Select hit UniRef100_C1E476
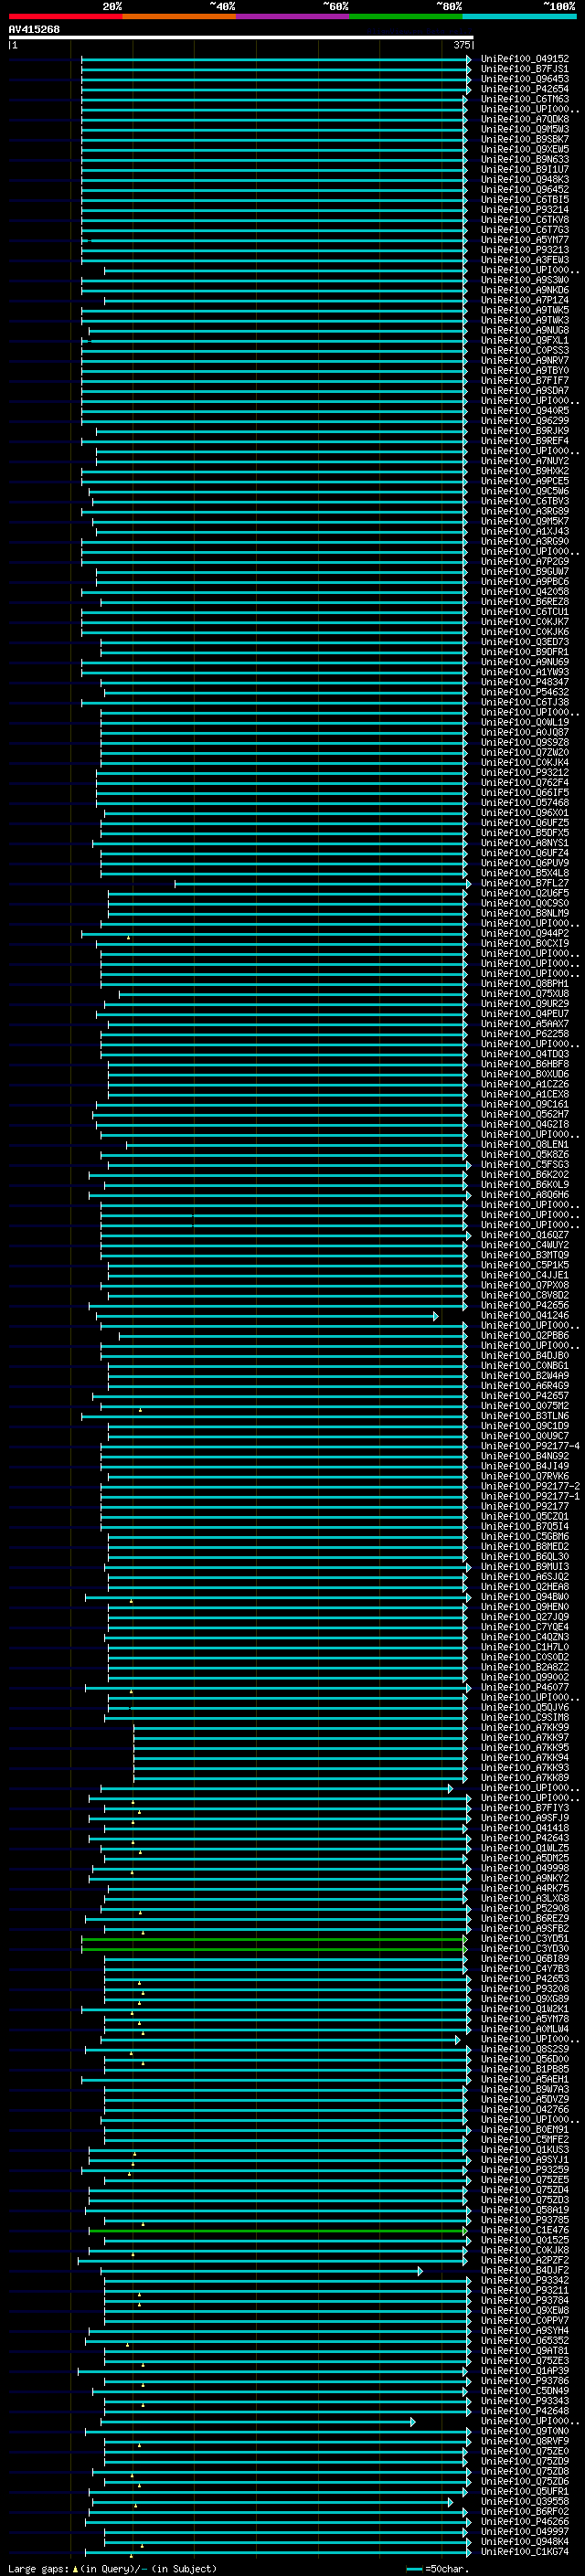Viewport: 585px width, 2576px height. coord(525,2230)
